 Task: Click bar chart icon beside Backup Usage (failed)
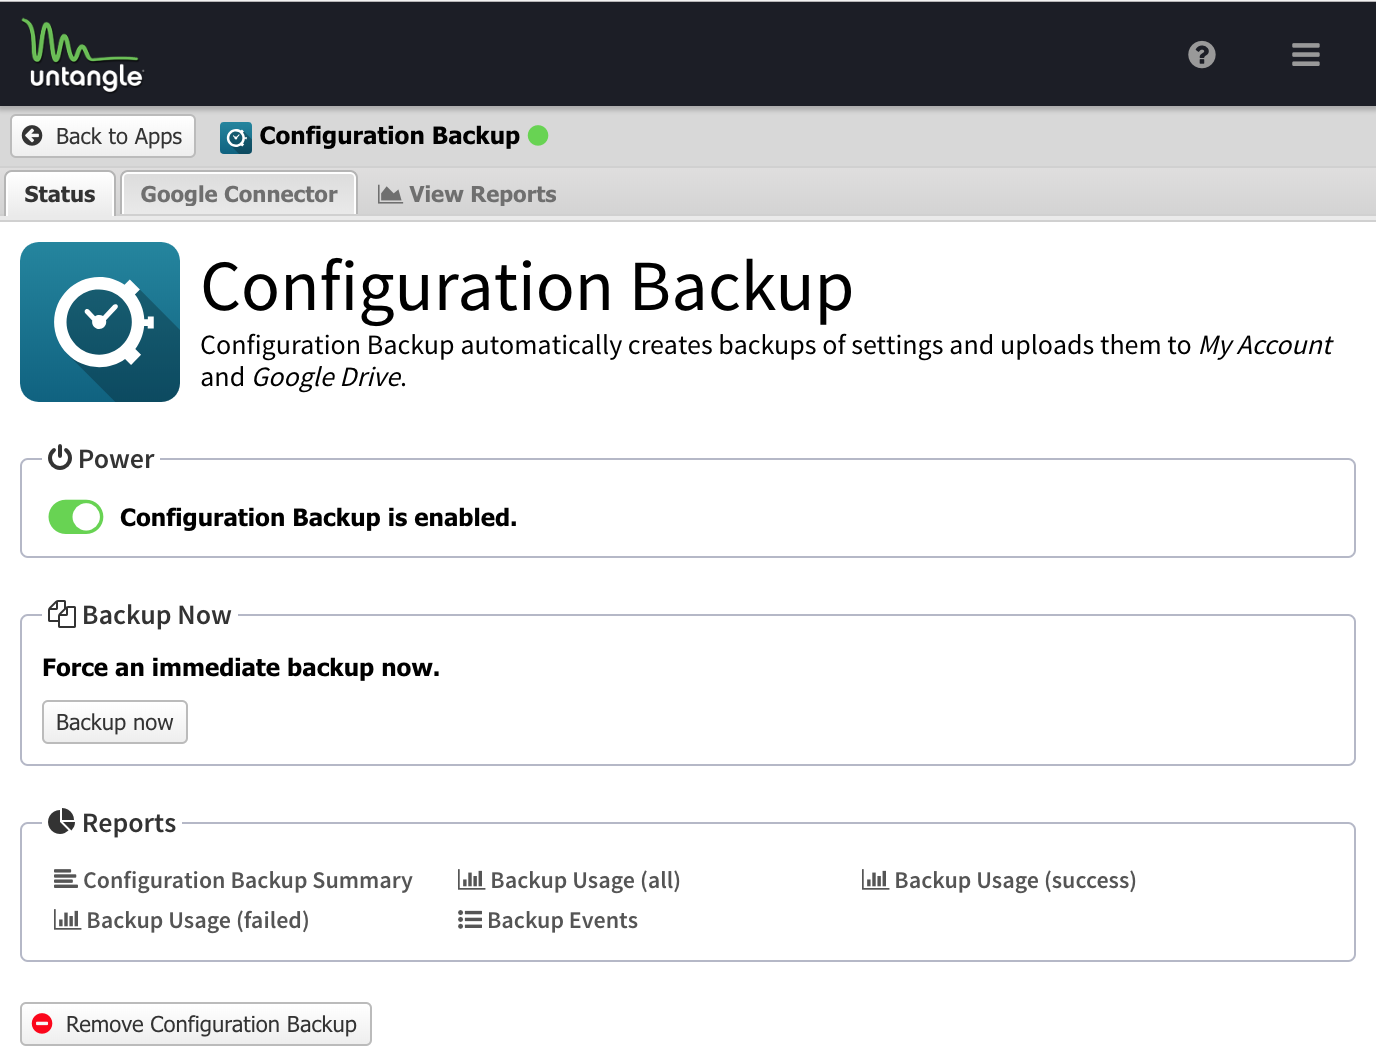[67, 919]
